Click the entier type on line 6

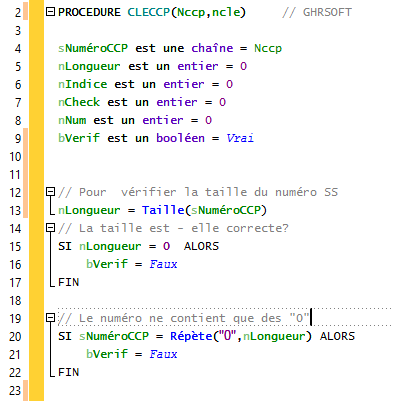point(184,84)
